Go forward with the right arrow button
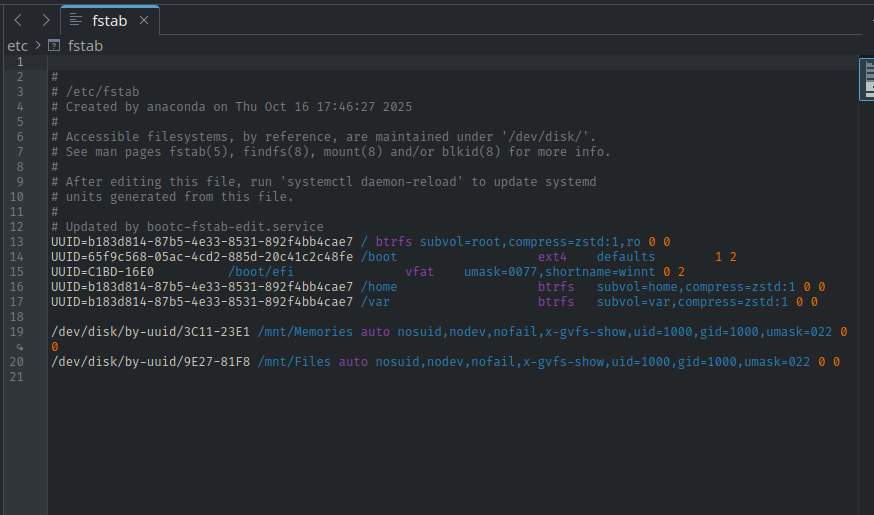Viewport: 874px width, 515px height. [x=46, y=21]
